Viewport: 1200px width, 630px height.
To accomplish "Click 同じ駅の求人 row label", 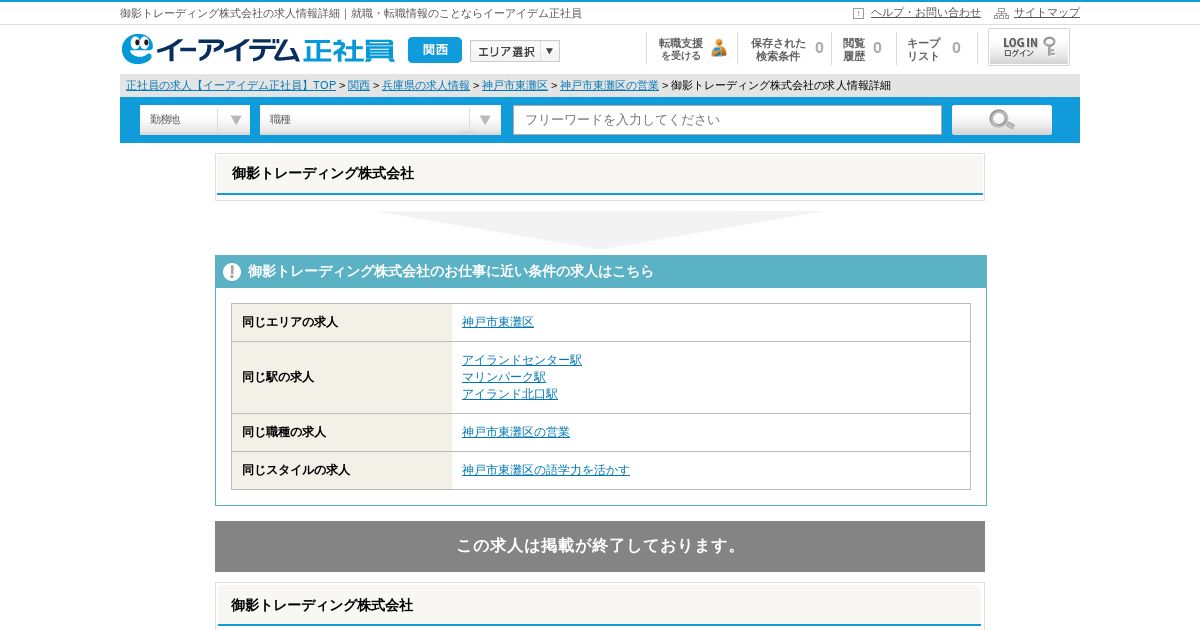I will [278, 377].
